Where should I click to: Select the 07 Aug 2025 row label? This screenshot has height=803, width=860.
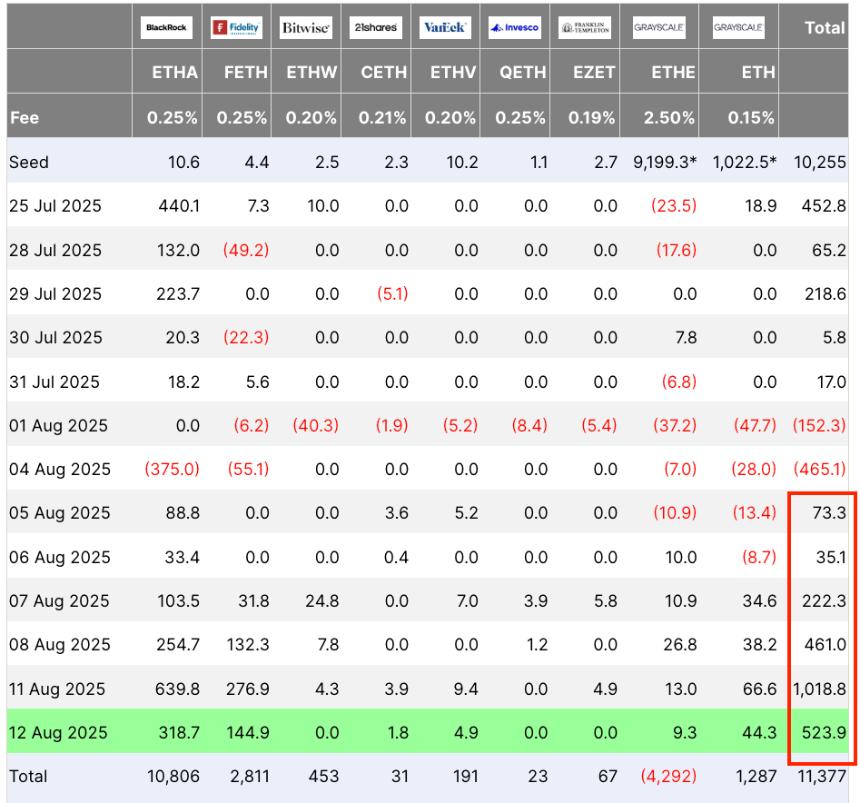tap(59, 601)
